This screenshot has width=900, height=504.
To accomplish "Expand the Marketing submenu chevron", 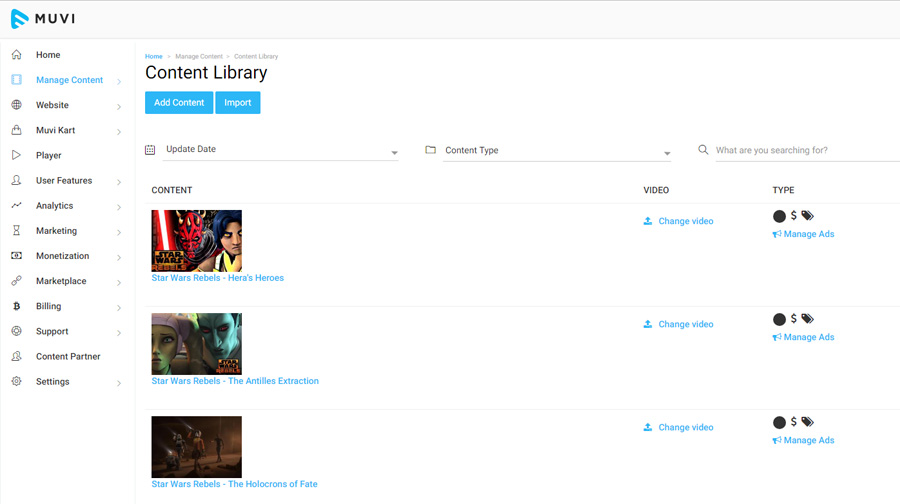I will click(119, 232).
